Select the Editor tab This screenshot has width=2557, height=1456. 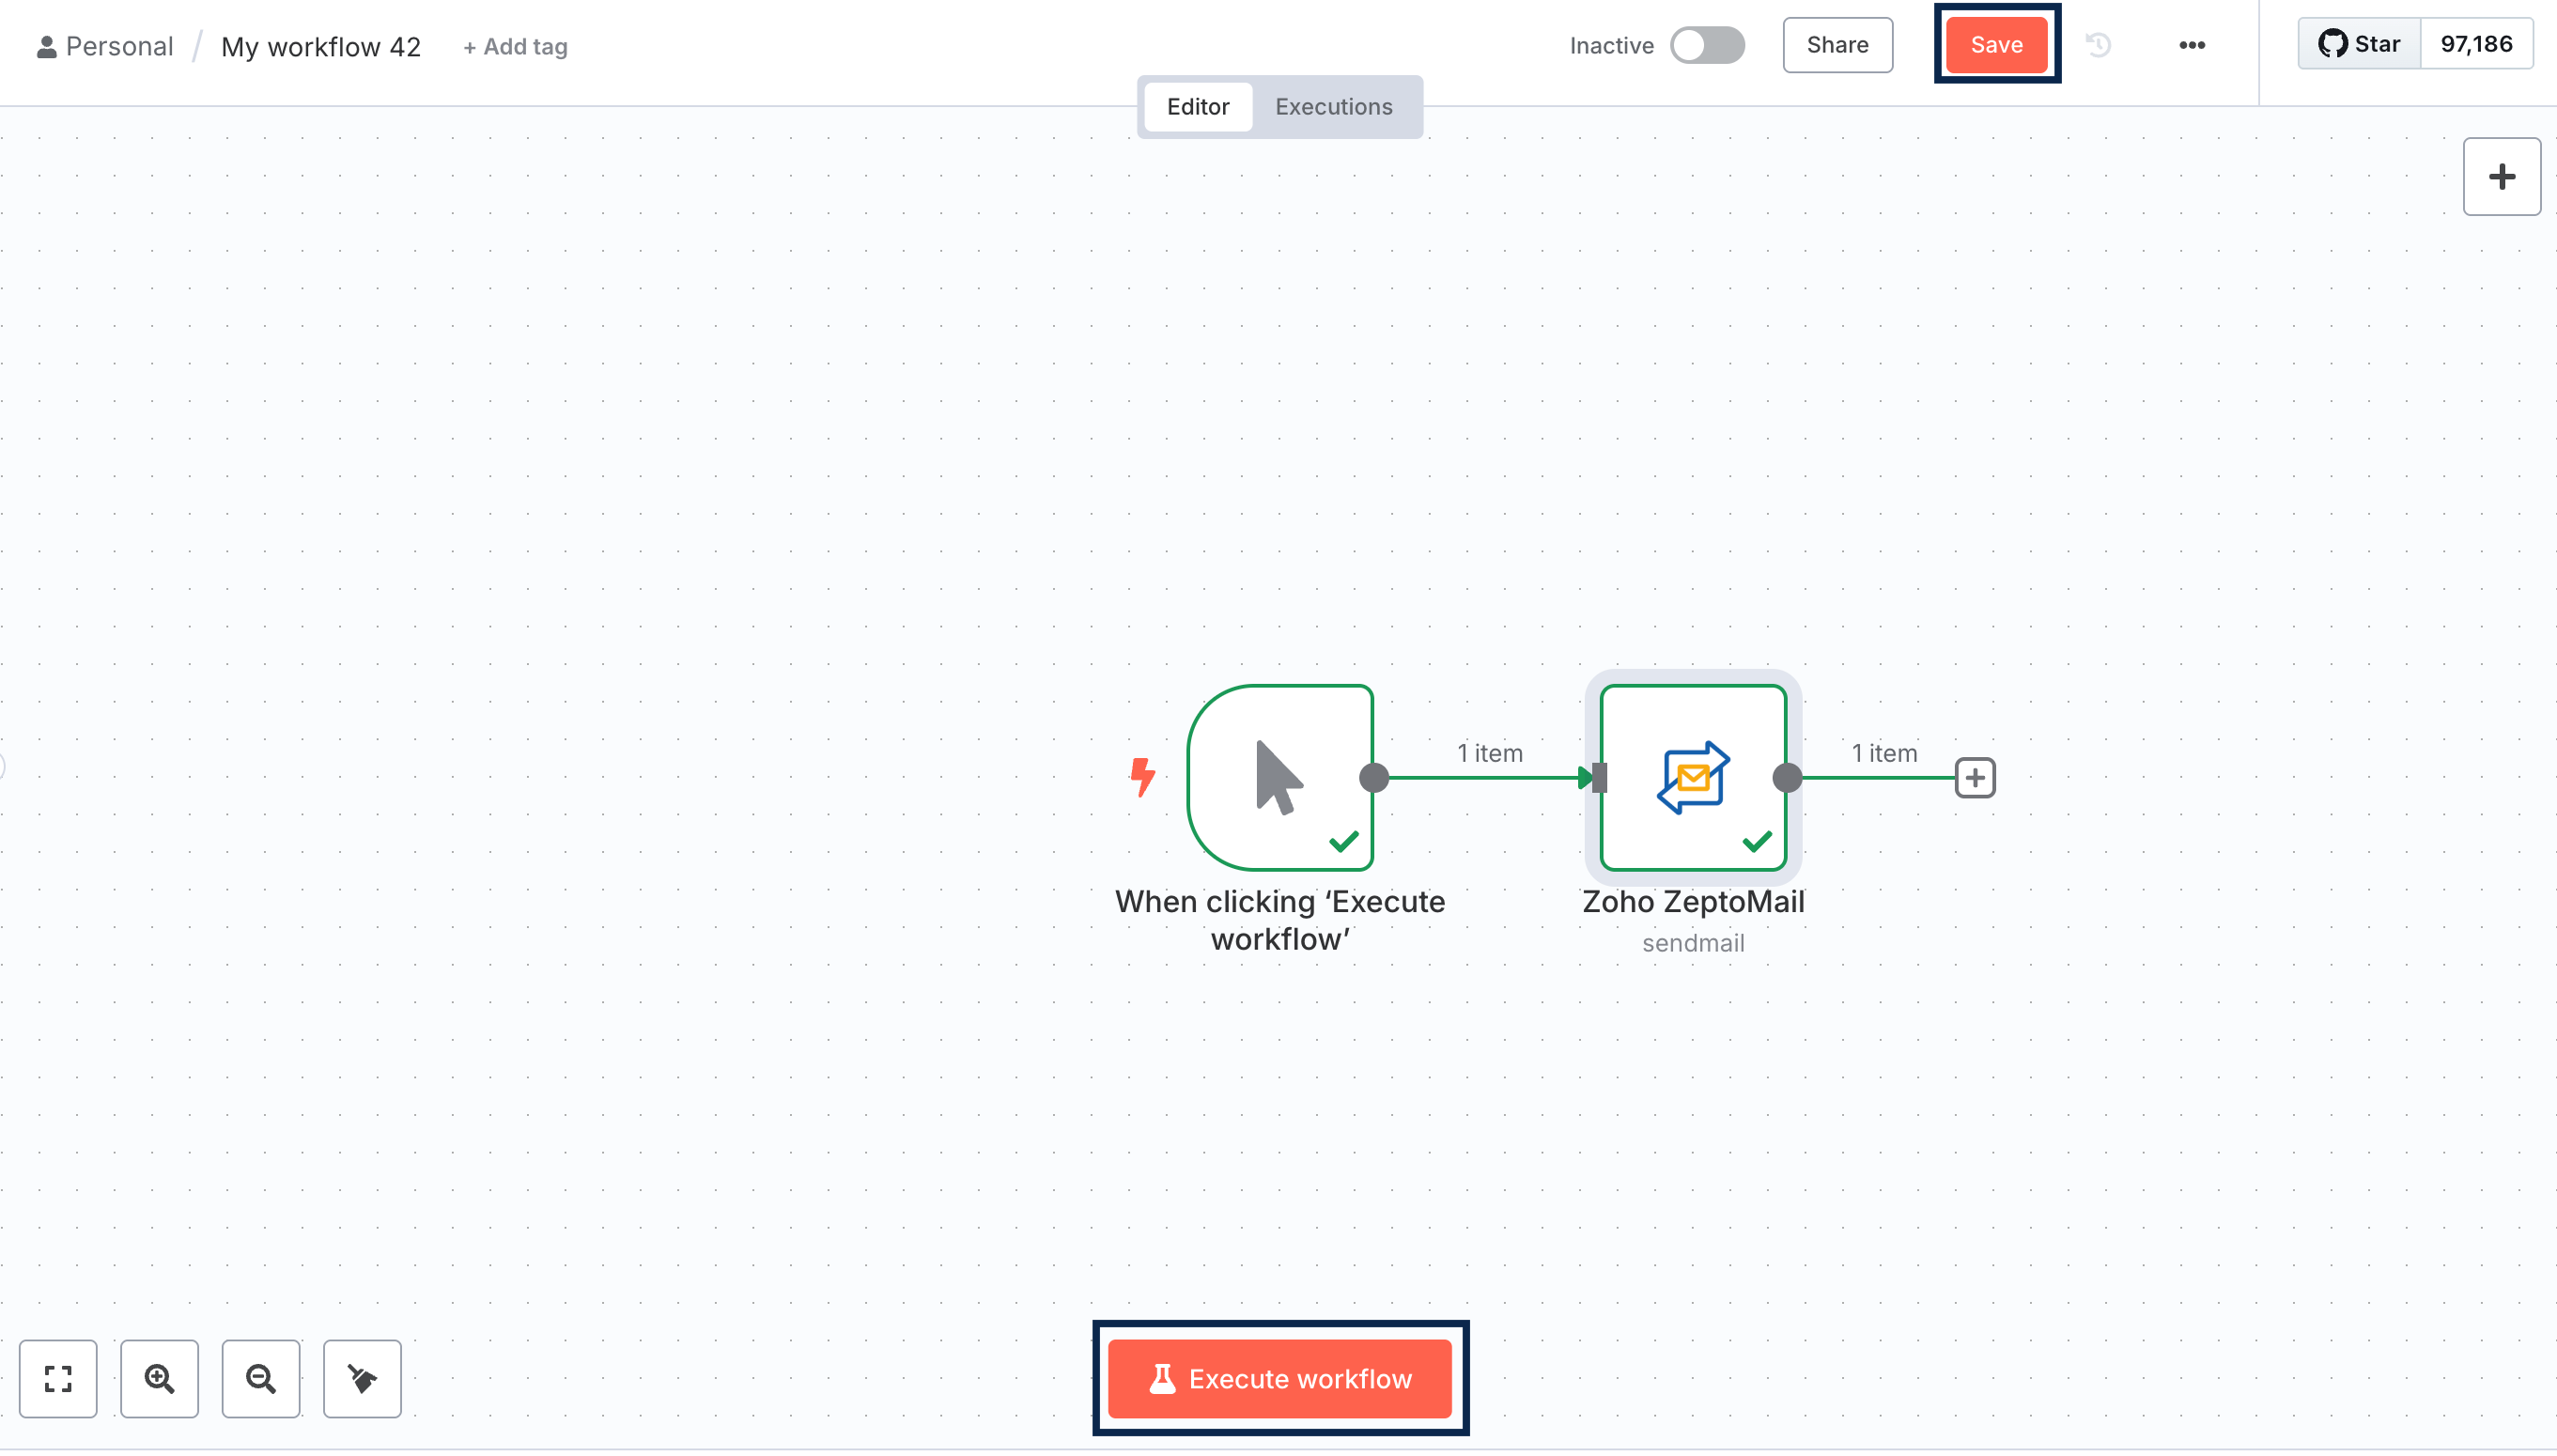point(1197,107)
